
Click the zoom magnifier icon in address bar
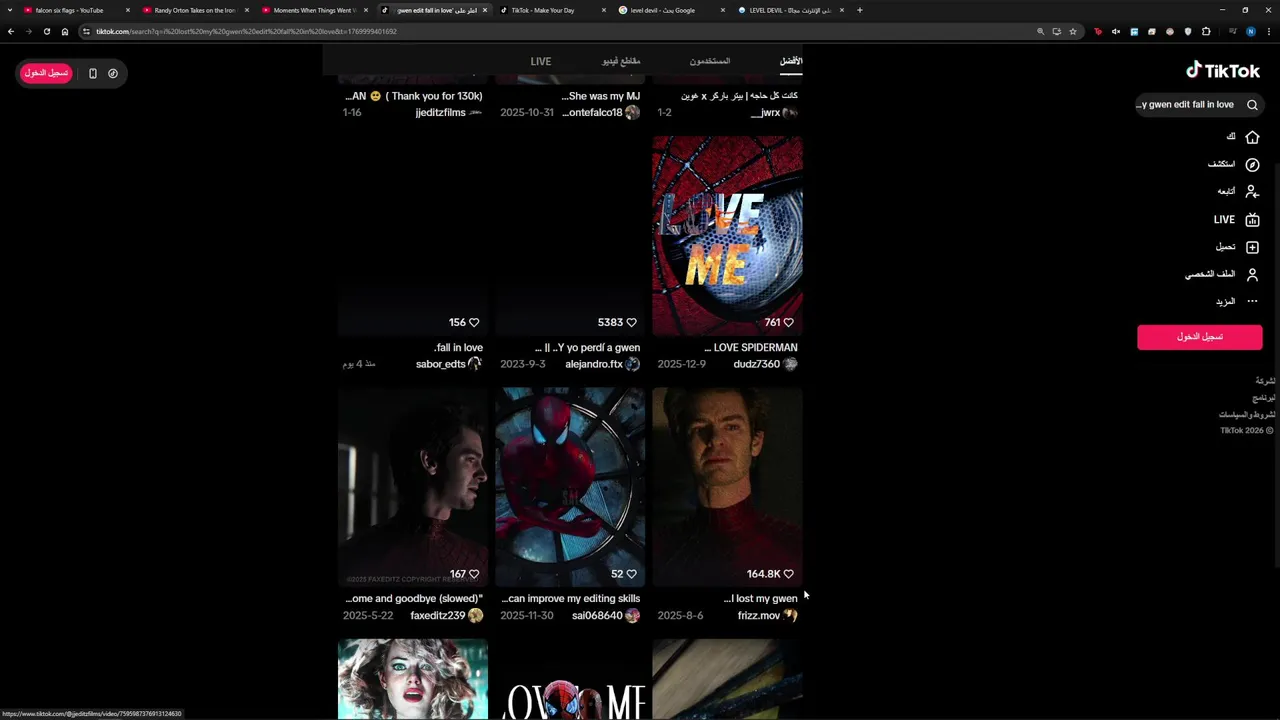click(x=1040, y=31)
